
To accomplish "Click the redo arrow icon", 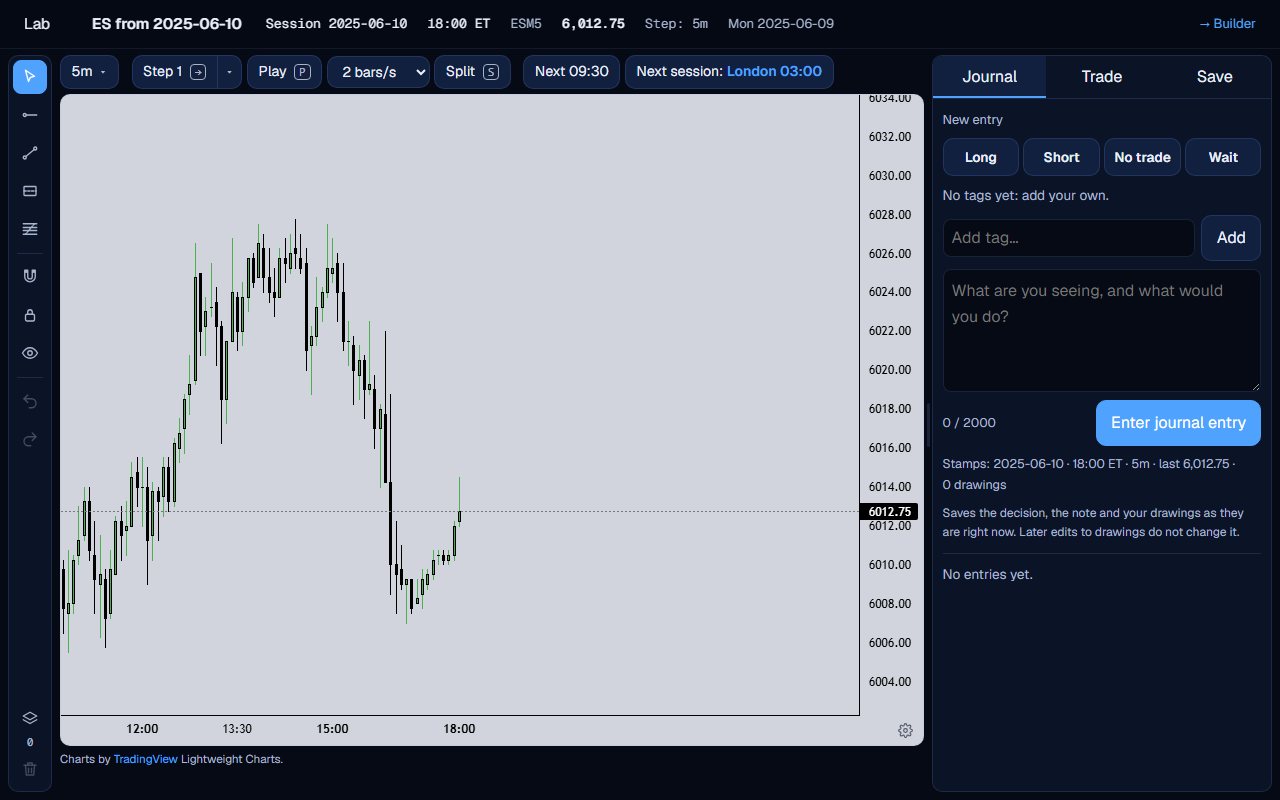I will coord(30,439).
